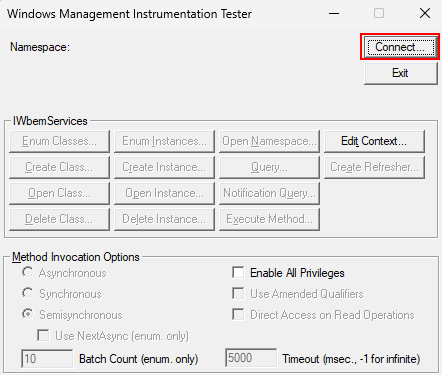Click the Enum Classes button

click(59, 141)
